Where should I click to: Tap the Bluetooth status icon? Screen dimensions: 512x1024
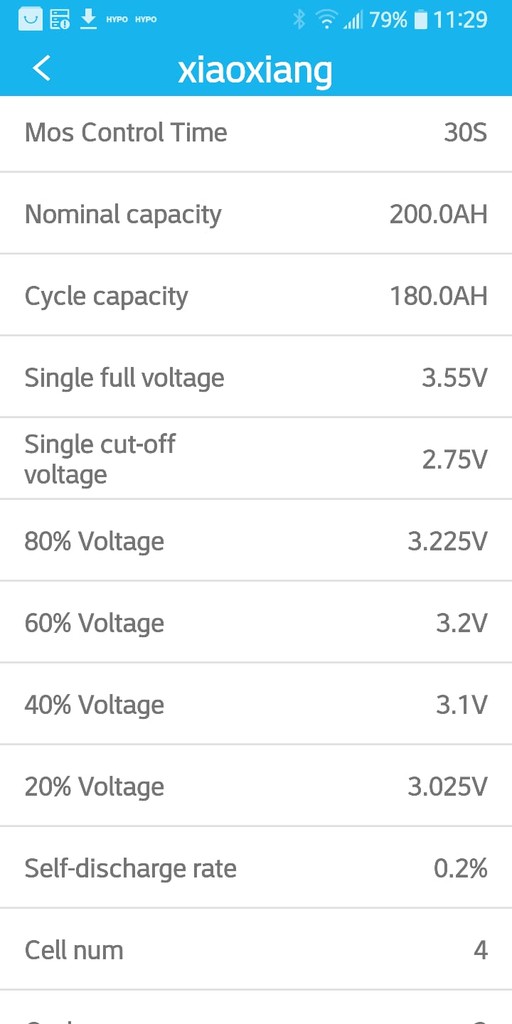[299, 20]
